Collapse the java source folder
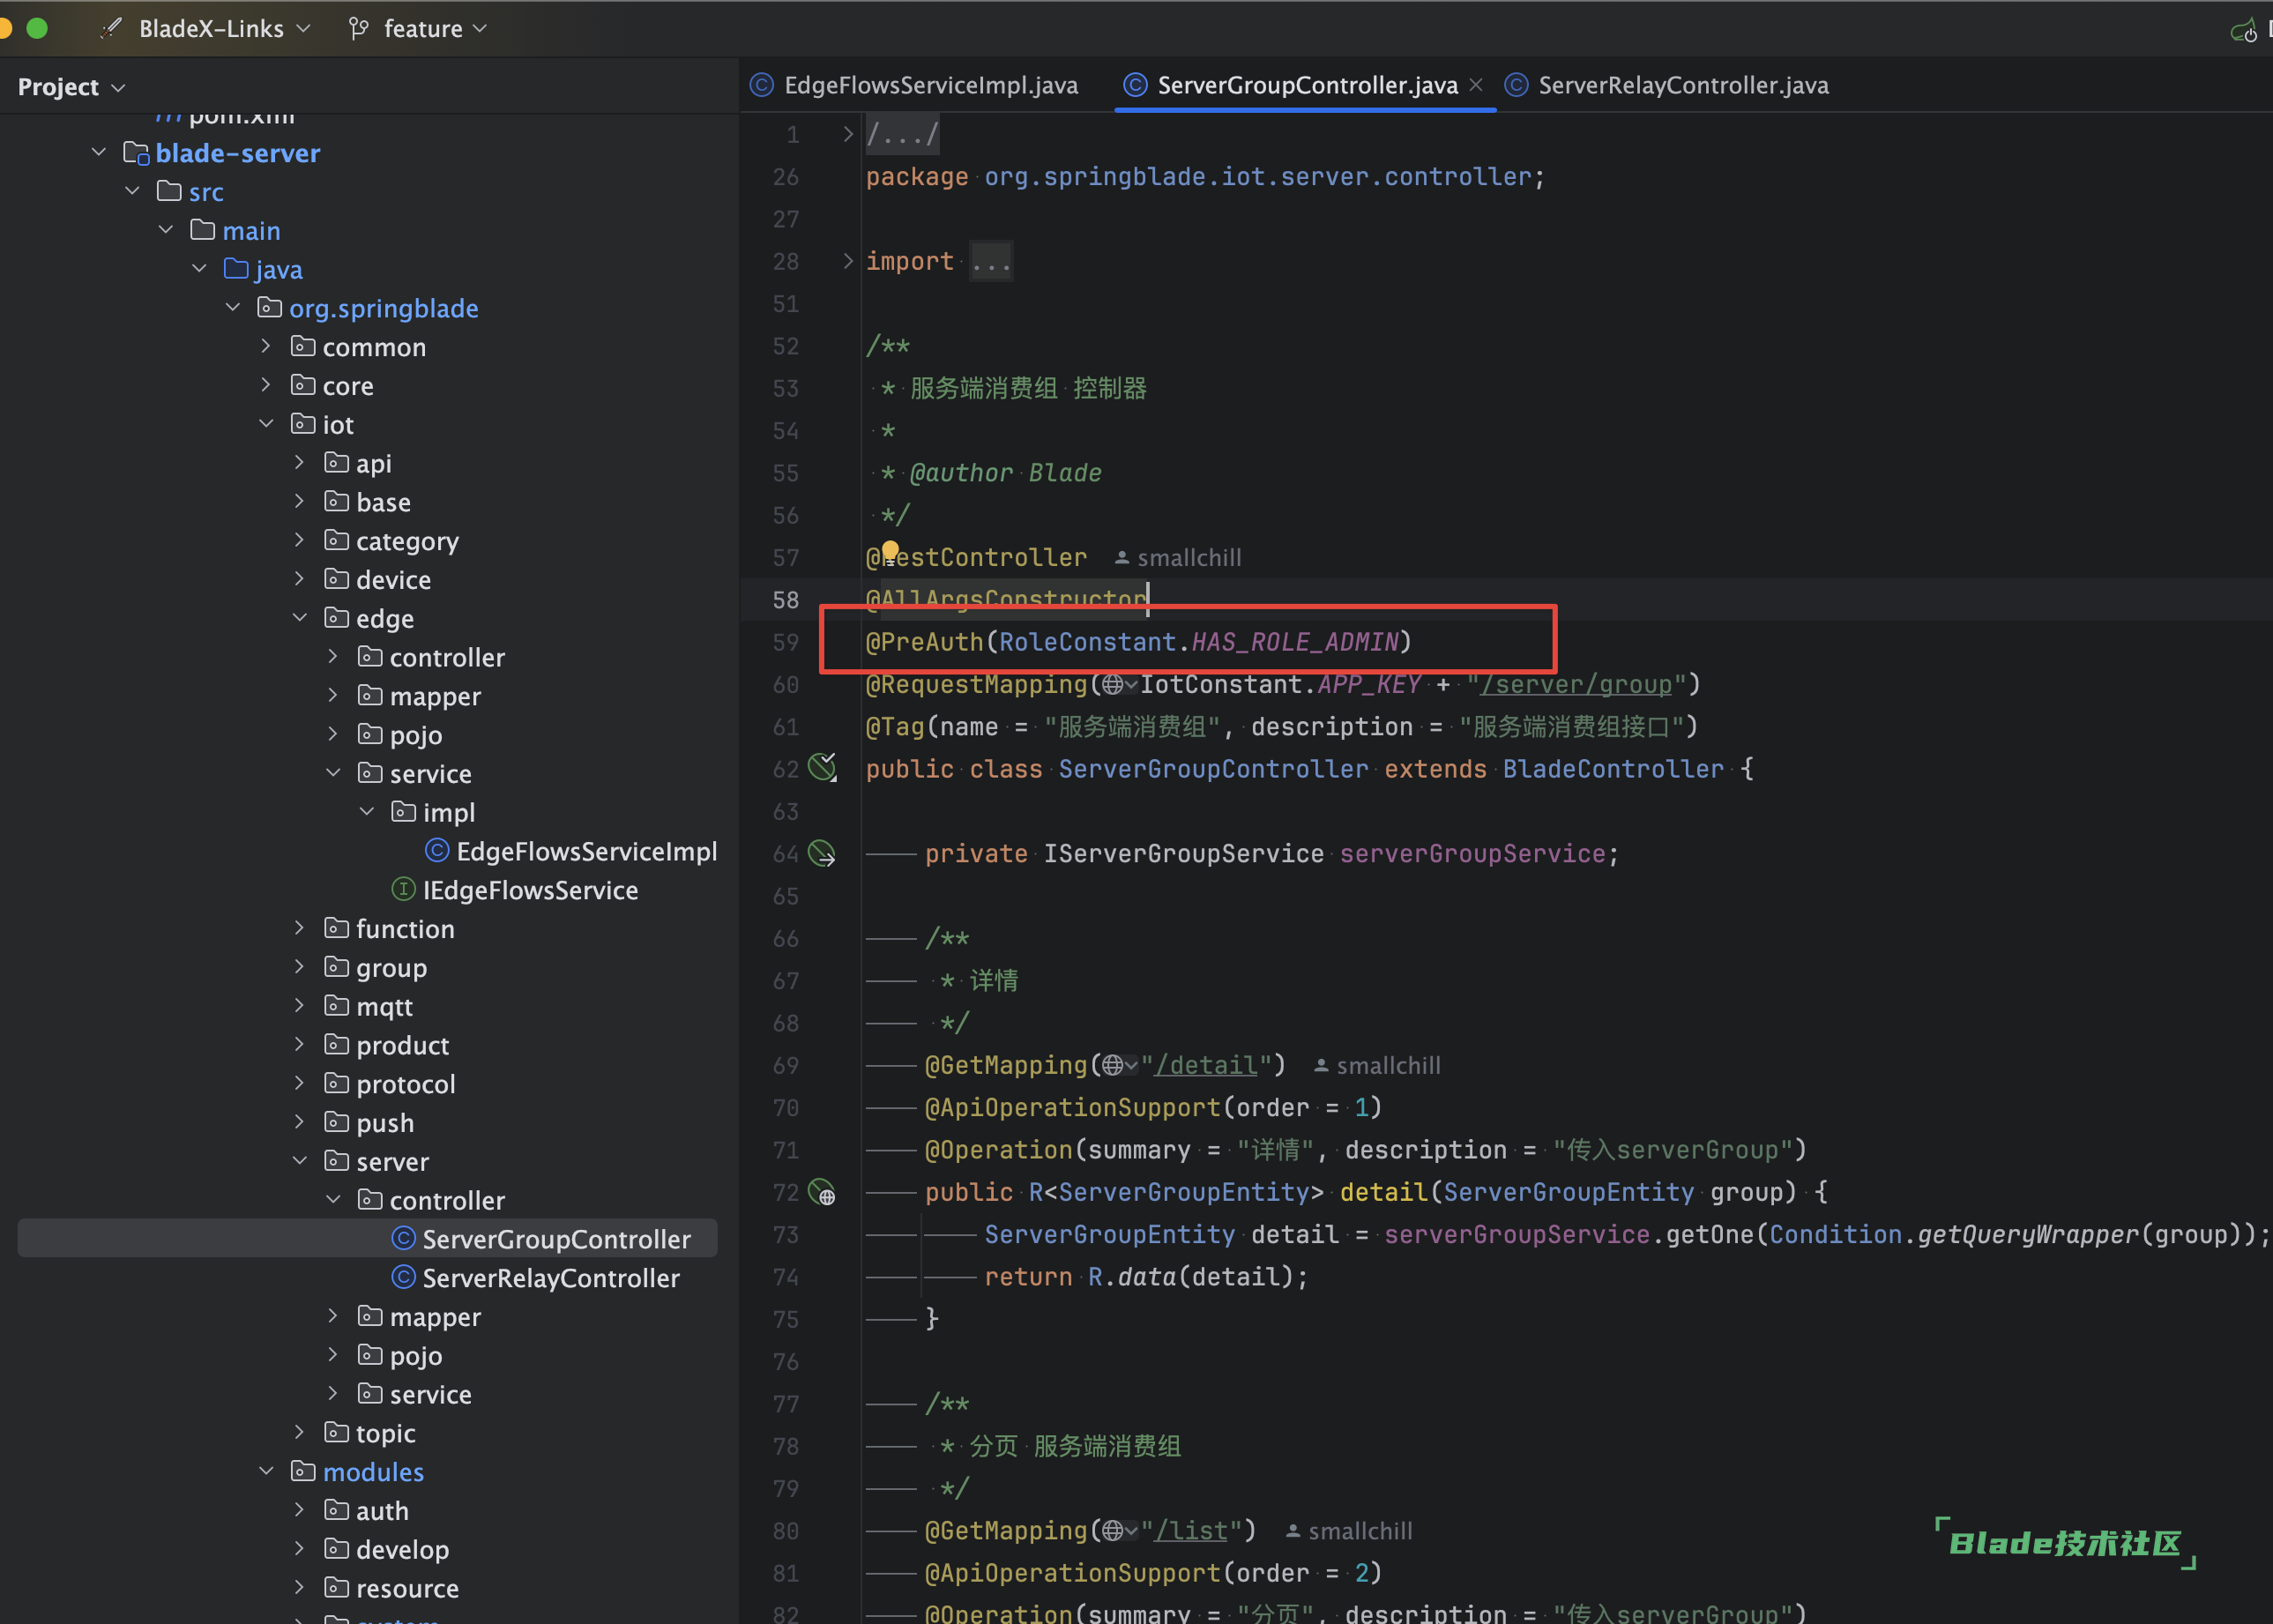 (199, 269)
